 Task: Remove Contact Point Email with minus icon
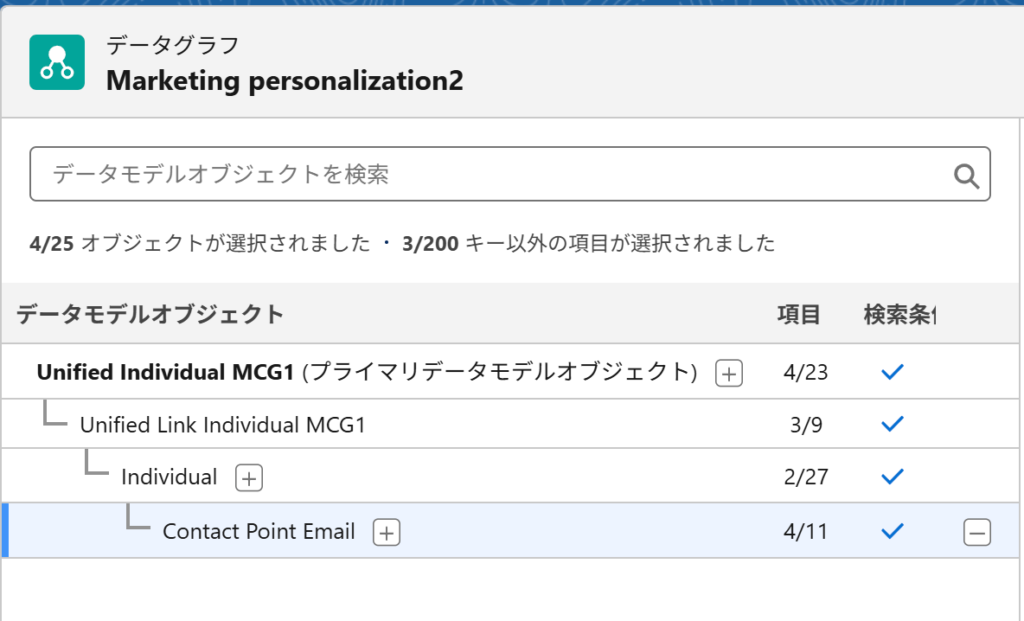[976, 532]
